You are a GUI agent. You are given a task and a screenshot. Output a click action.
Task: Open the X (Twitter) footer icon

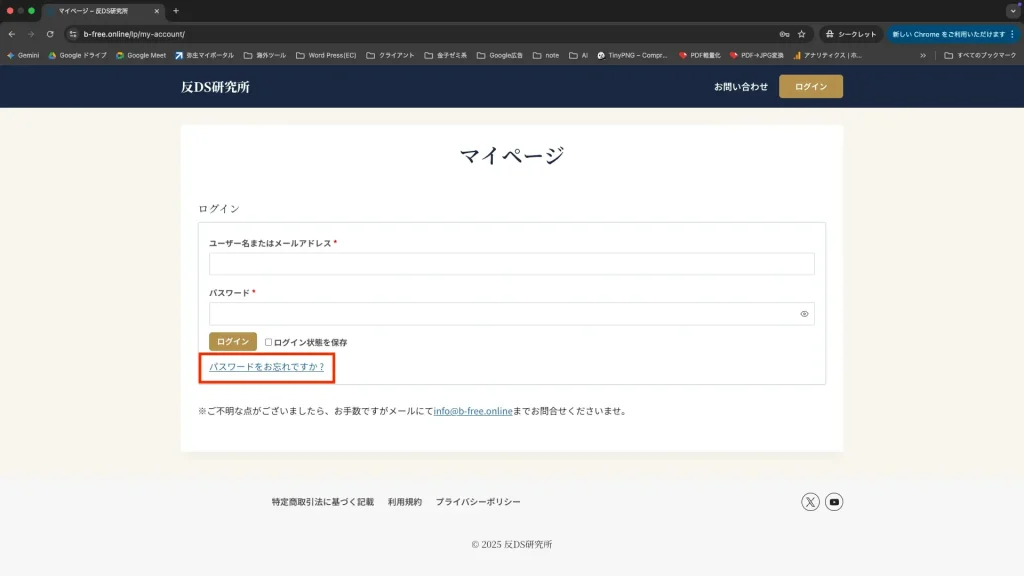810,502
